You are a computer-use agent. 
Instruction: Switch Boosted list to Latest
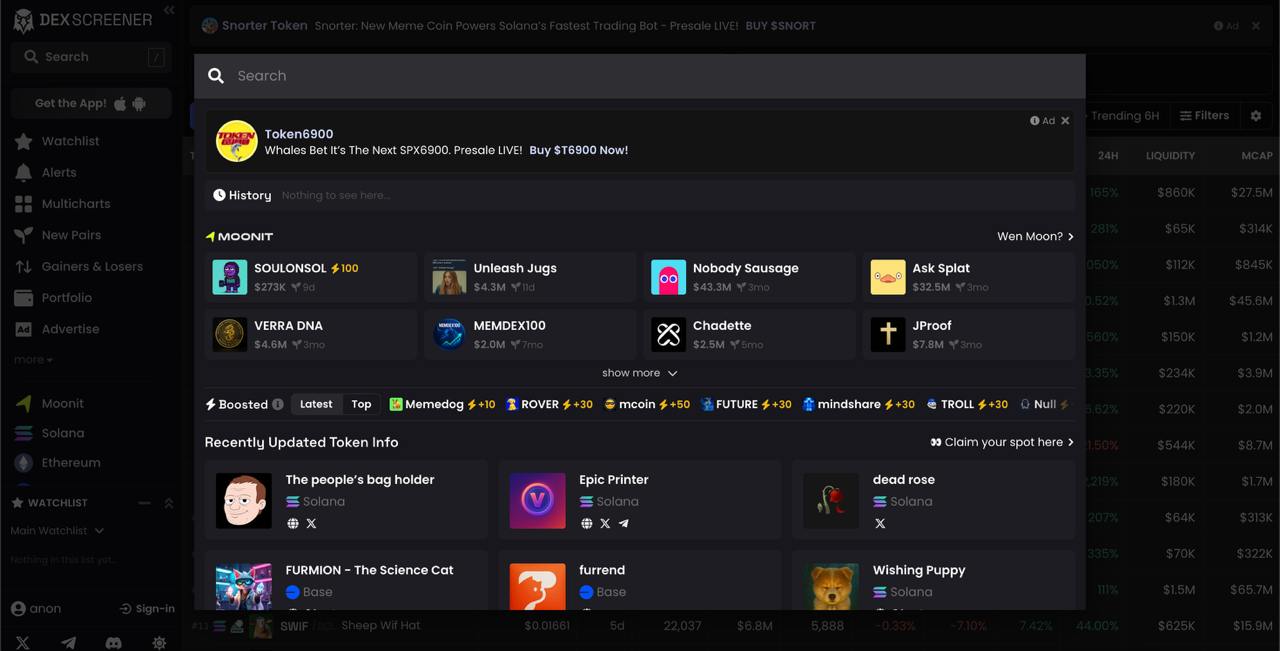(x=316, y=404)
